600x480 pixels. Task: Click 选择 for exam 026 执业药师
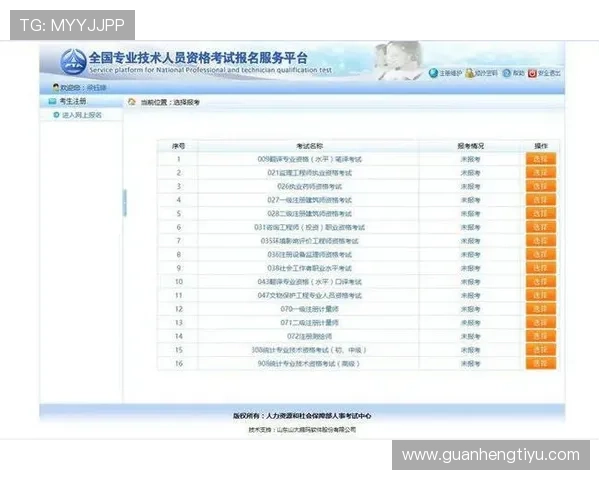(540, 186)
